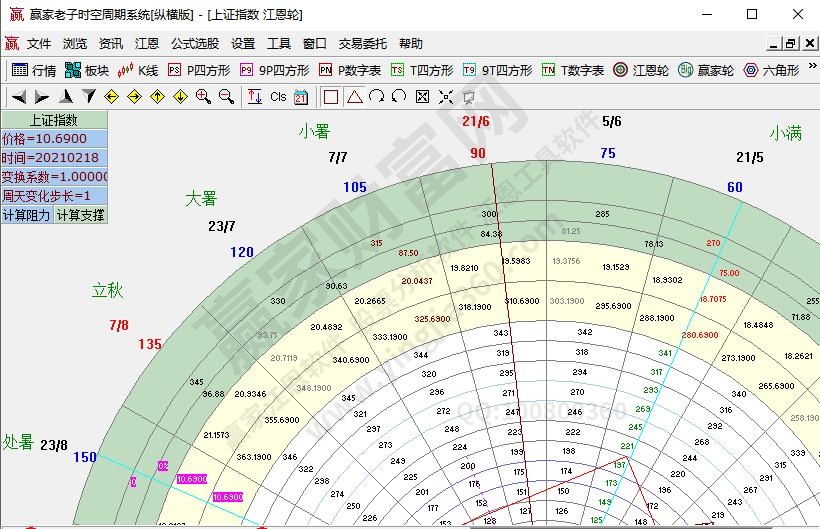Click the yellow diamond right arrow
This screenshot has height=529, width=820.
click(x=134, y=97)
